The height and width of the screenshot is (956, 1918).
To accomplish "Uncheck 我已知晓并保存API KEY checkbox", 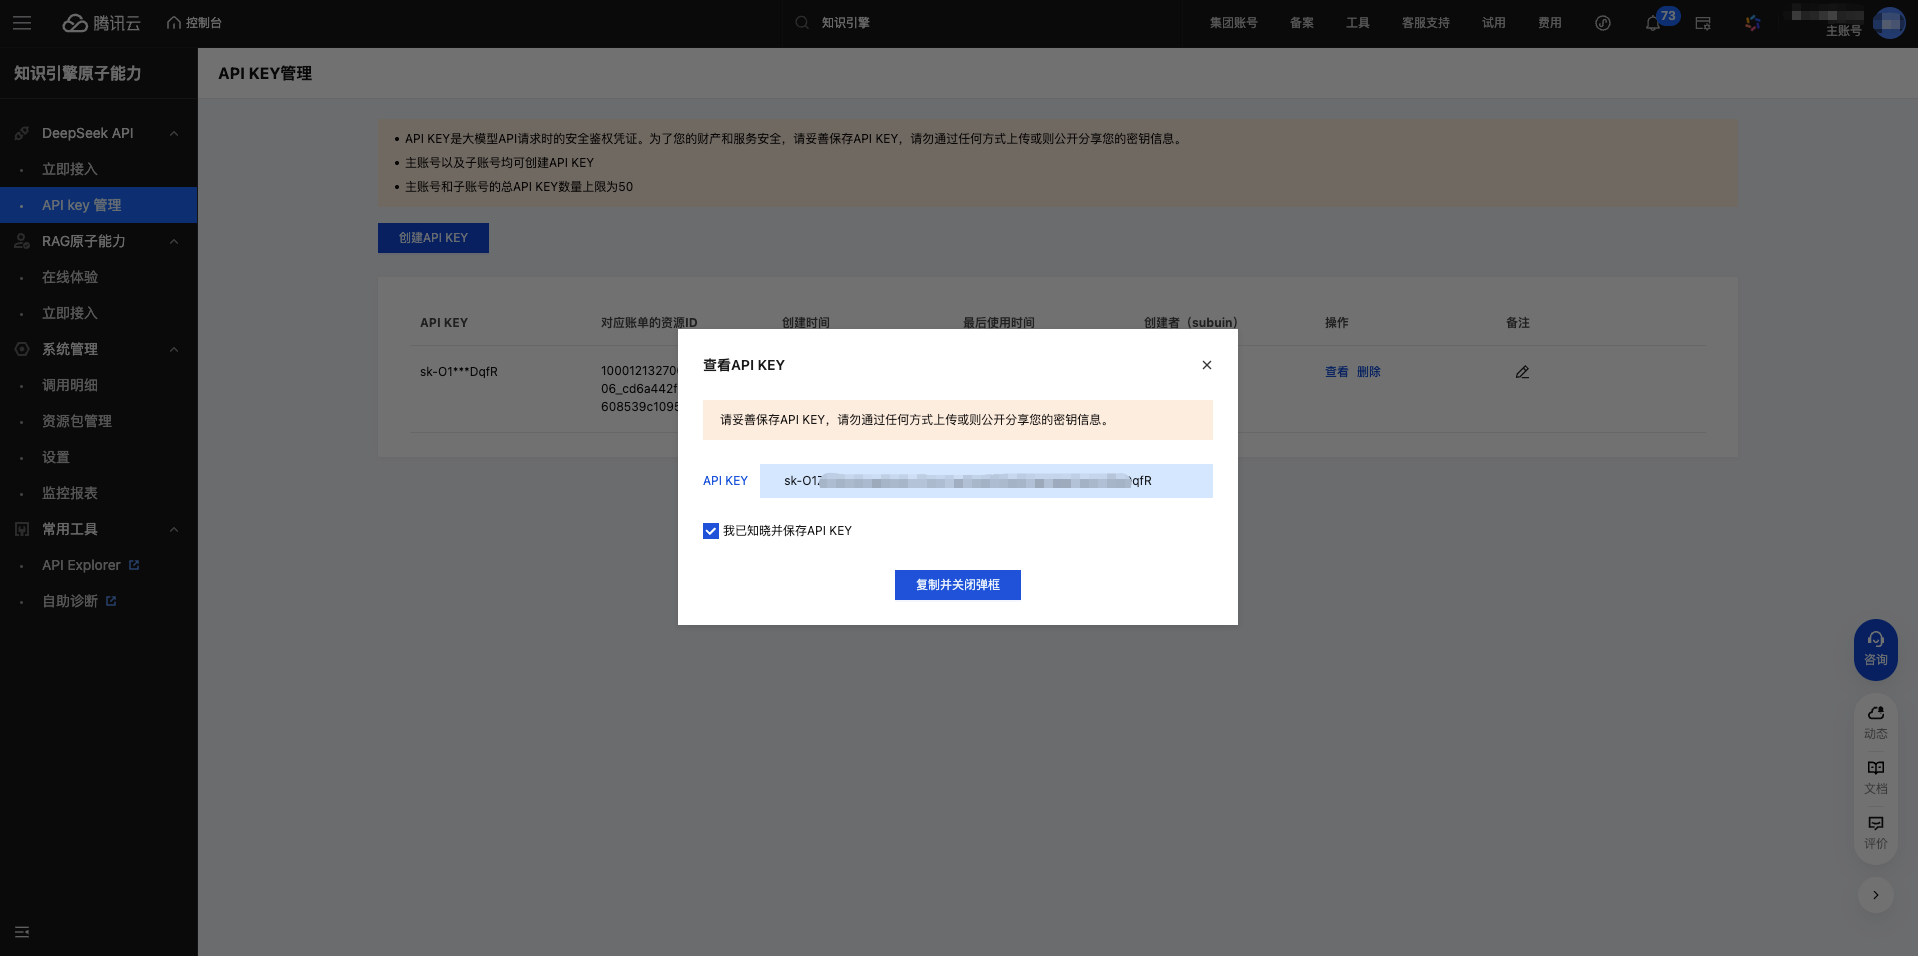I will (710, 531).
